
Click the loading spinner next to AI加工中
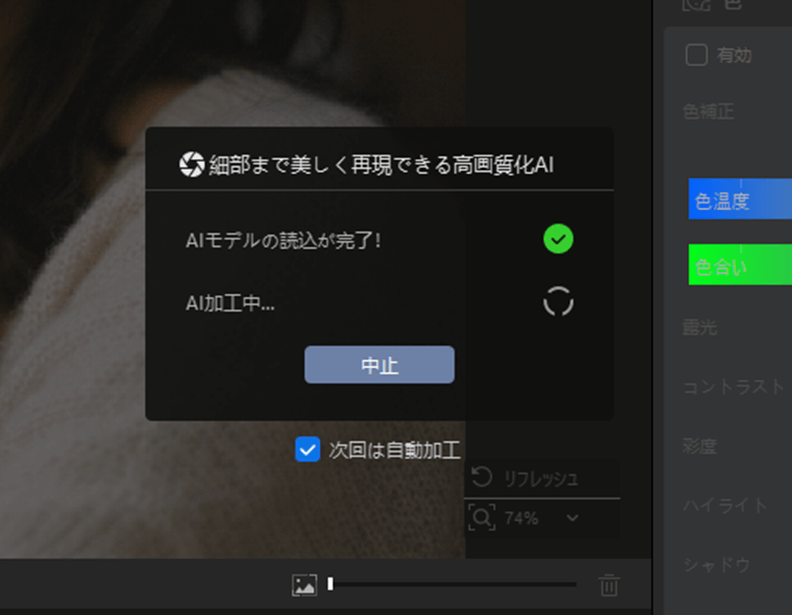coord(558,302)
